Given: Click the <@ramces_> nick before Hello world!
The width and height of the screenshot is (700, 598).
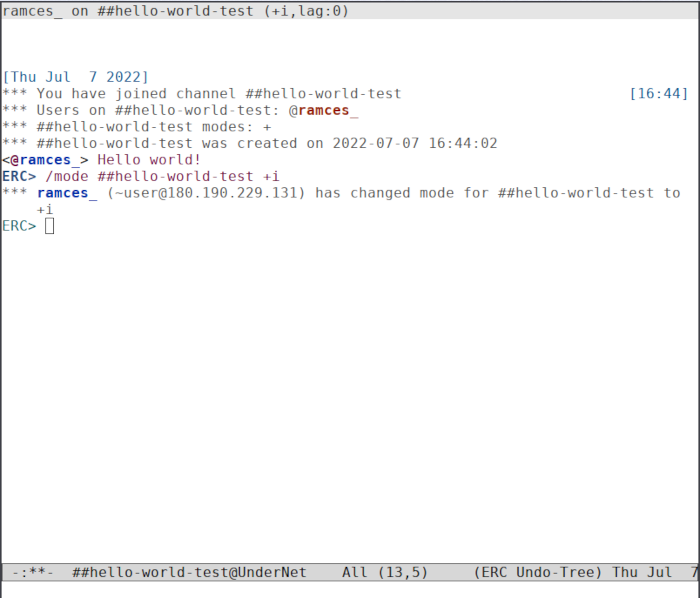Looking at the screenshot, I should coord(45,160).
